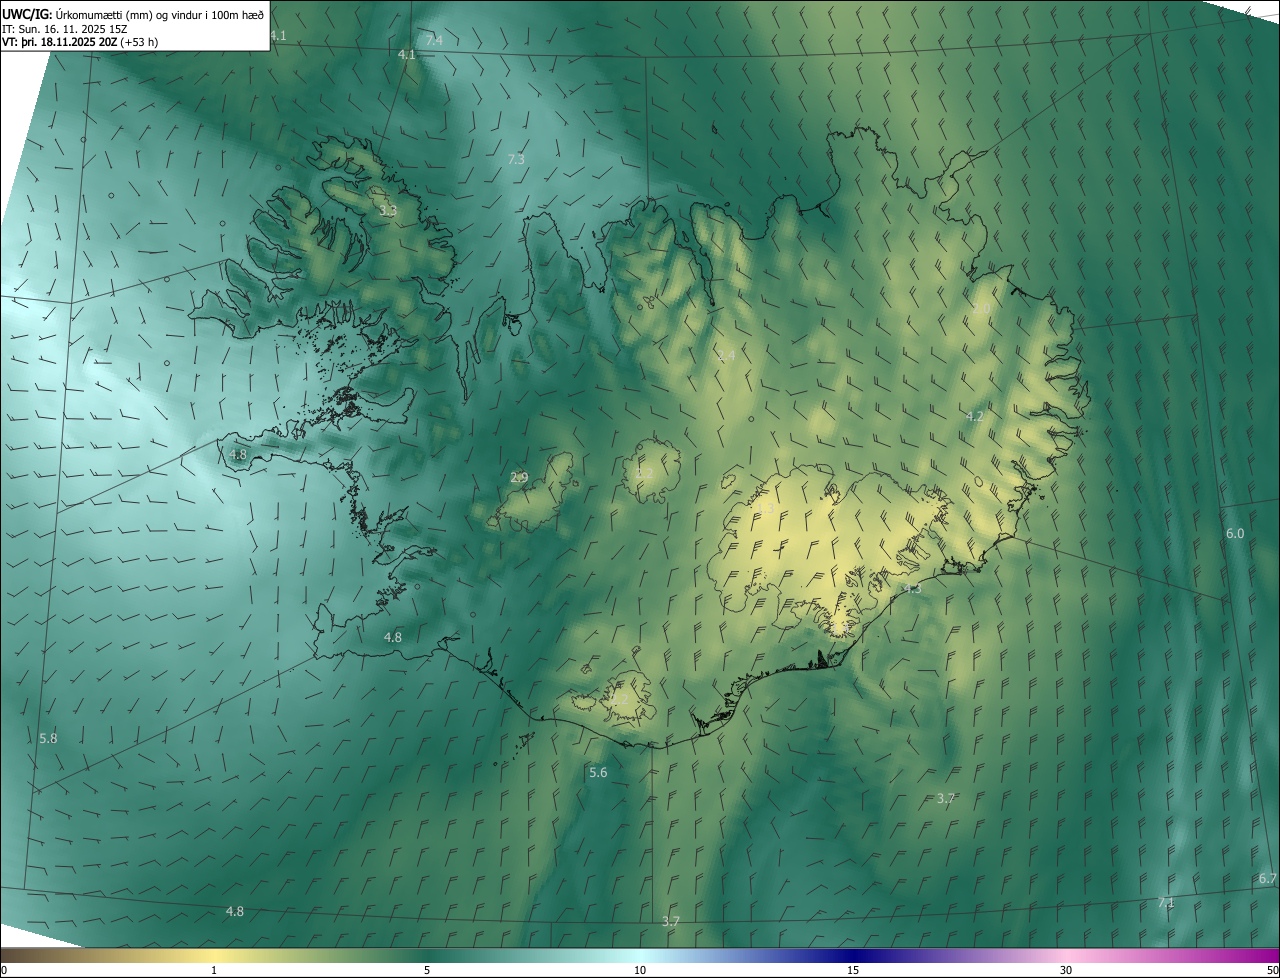1280x978 pixels.
Task: Click the 1.3 value label on Vatnajökull glacier
Action: pos(767,508)
